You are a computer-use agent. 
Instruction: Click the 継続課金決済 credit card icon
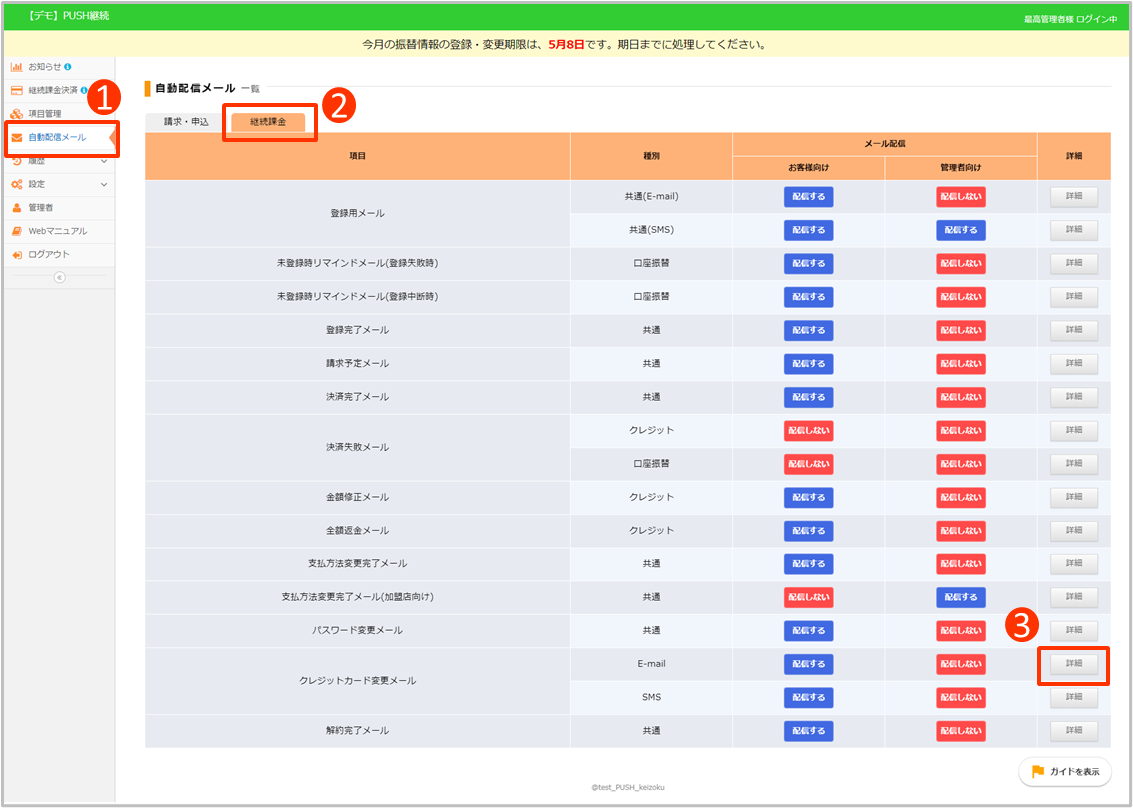pos(17,90)
